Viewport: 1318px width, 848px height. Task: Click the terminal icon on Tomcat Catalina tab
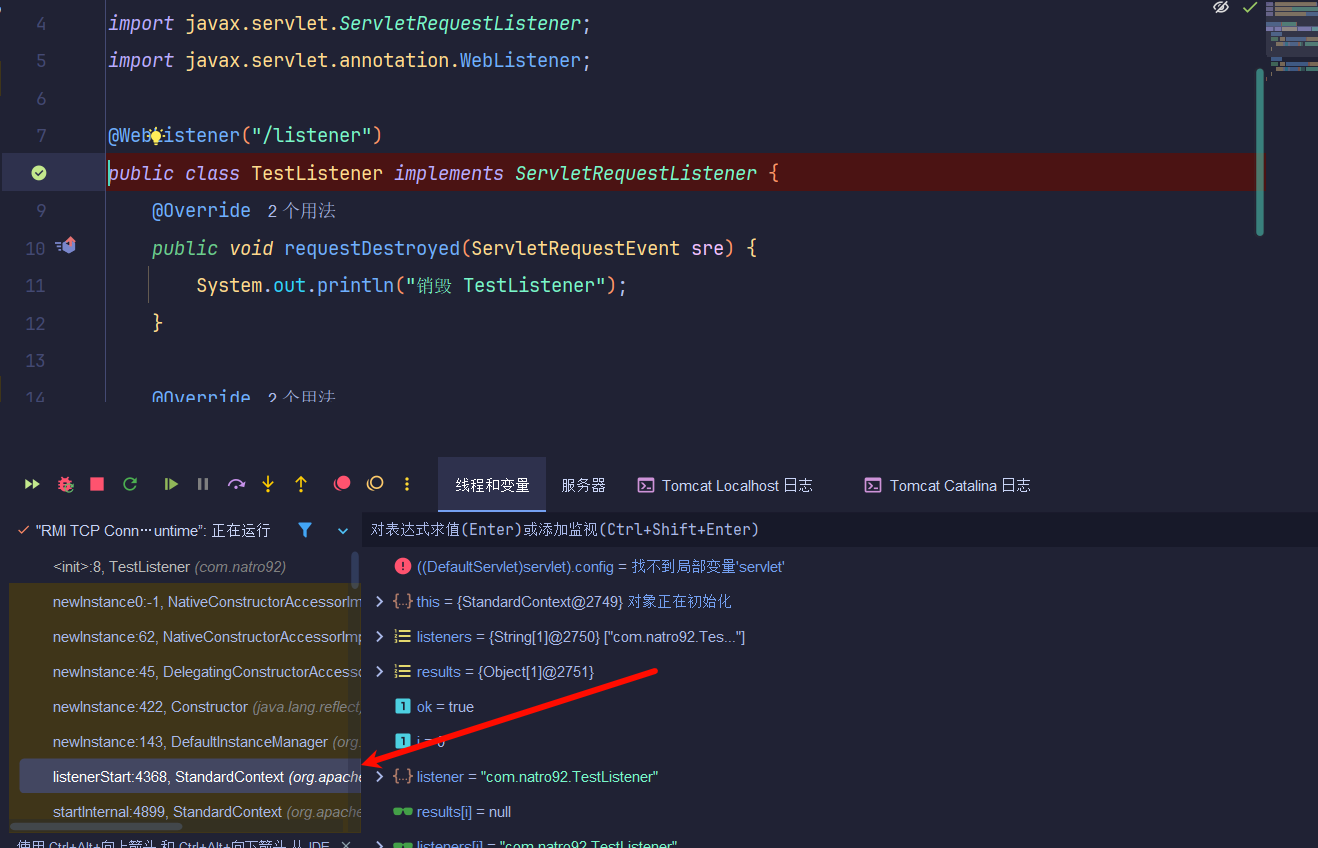coord(873,485)
